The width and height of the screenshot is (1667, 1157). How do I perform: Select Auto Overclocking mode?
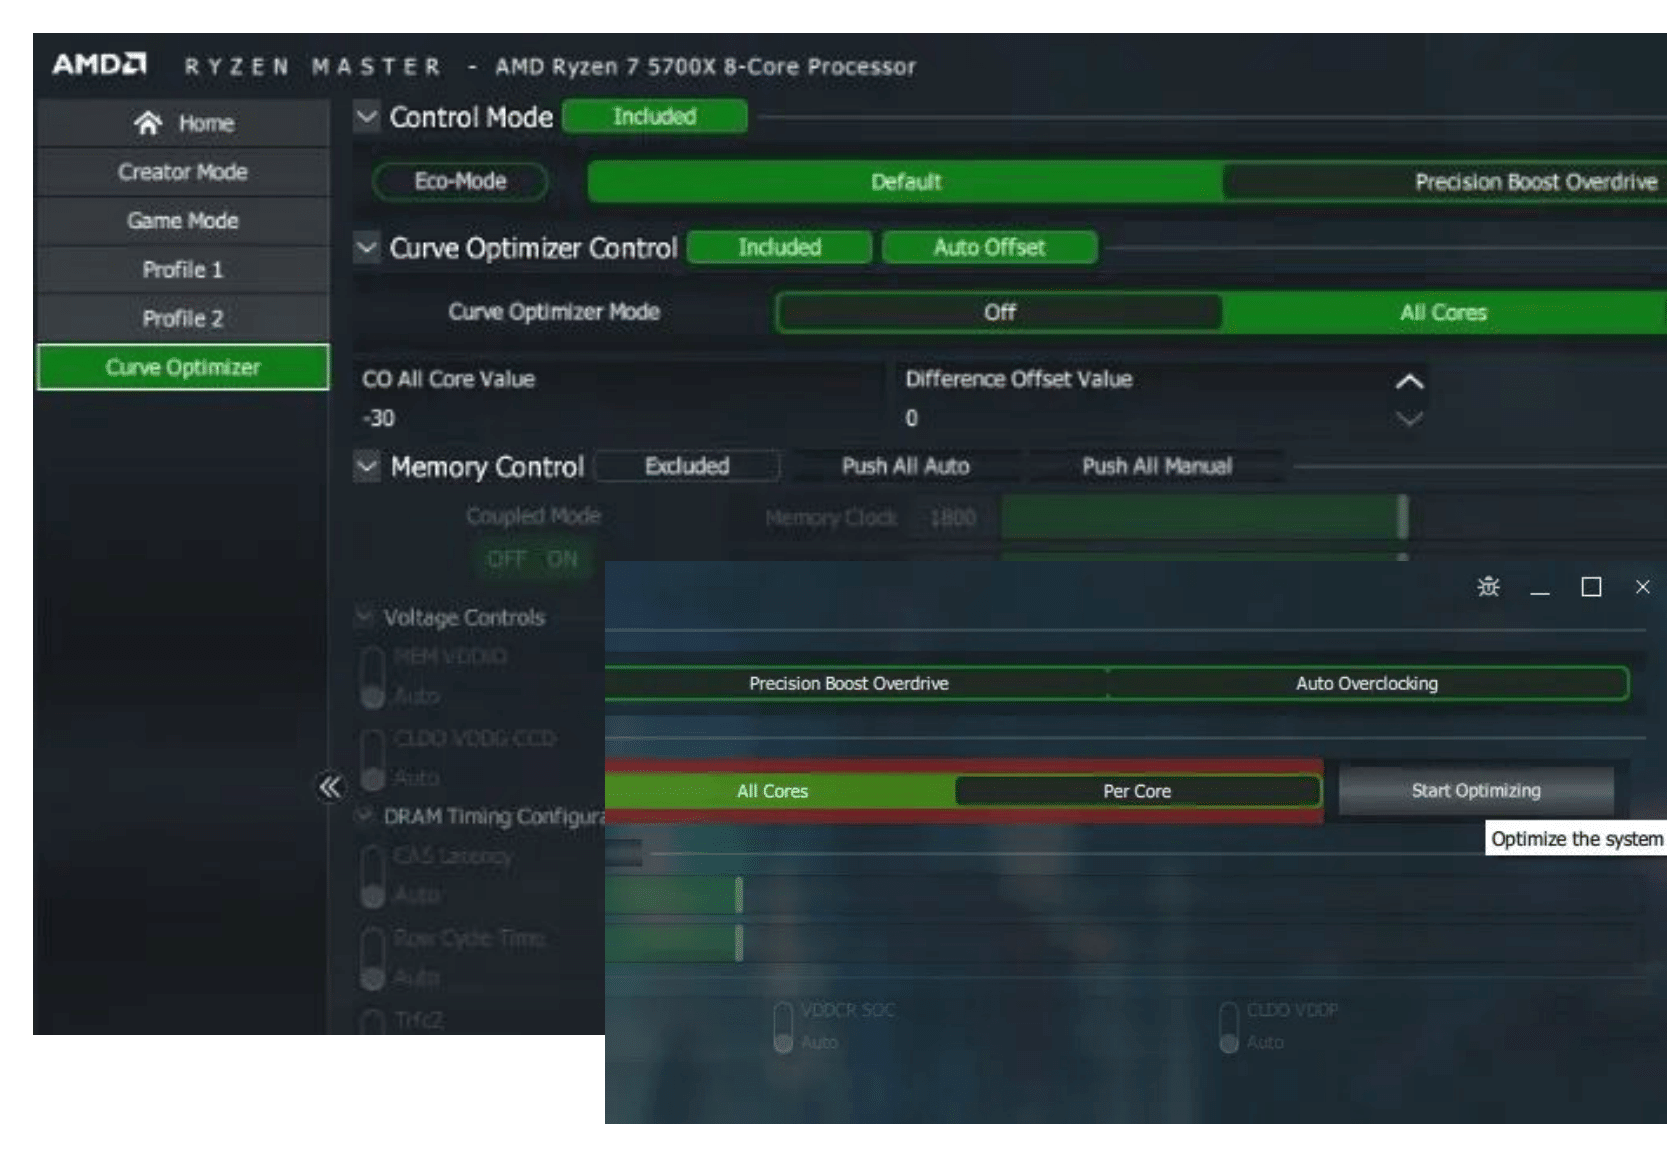[x=1367, y=684]
